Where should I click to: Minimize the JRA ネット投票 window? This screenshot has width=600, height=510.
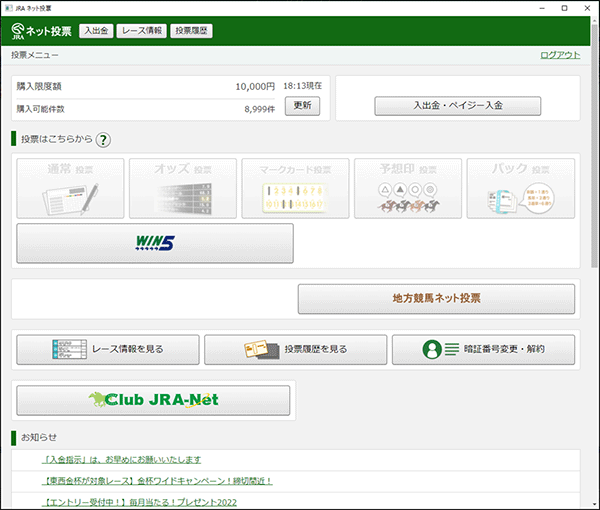click(x=542, y=8)
